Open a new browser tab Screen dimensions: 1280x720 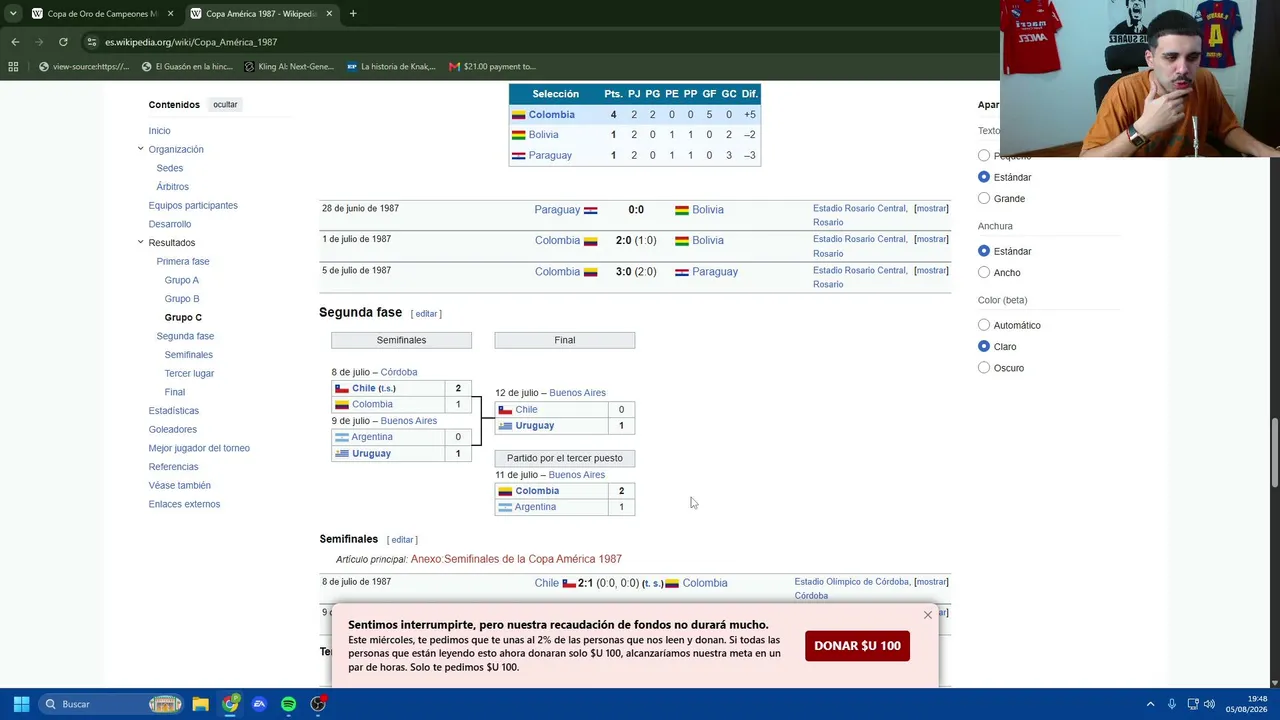tap(353, 14)
